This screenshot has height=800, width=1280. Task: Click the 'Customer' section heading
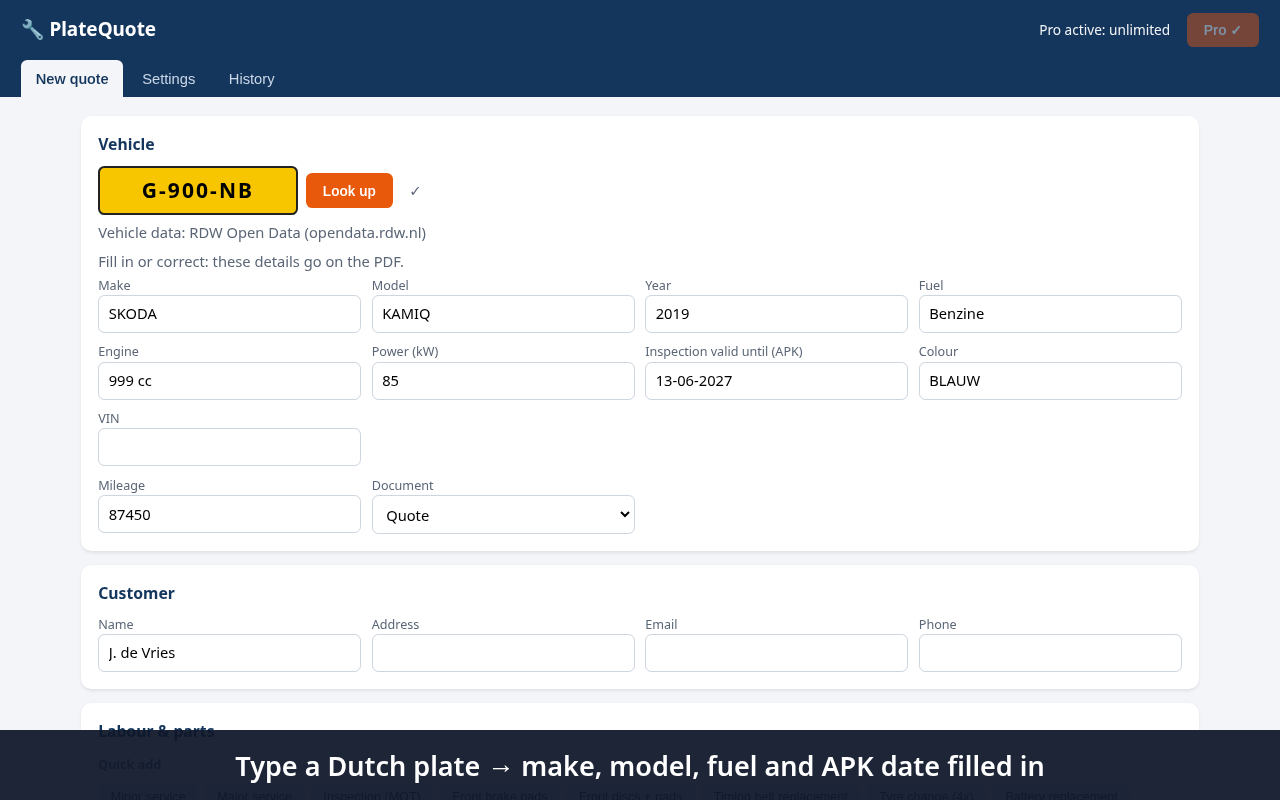[x=136, y=593]
